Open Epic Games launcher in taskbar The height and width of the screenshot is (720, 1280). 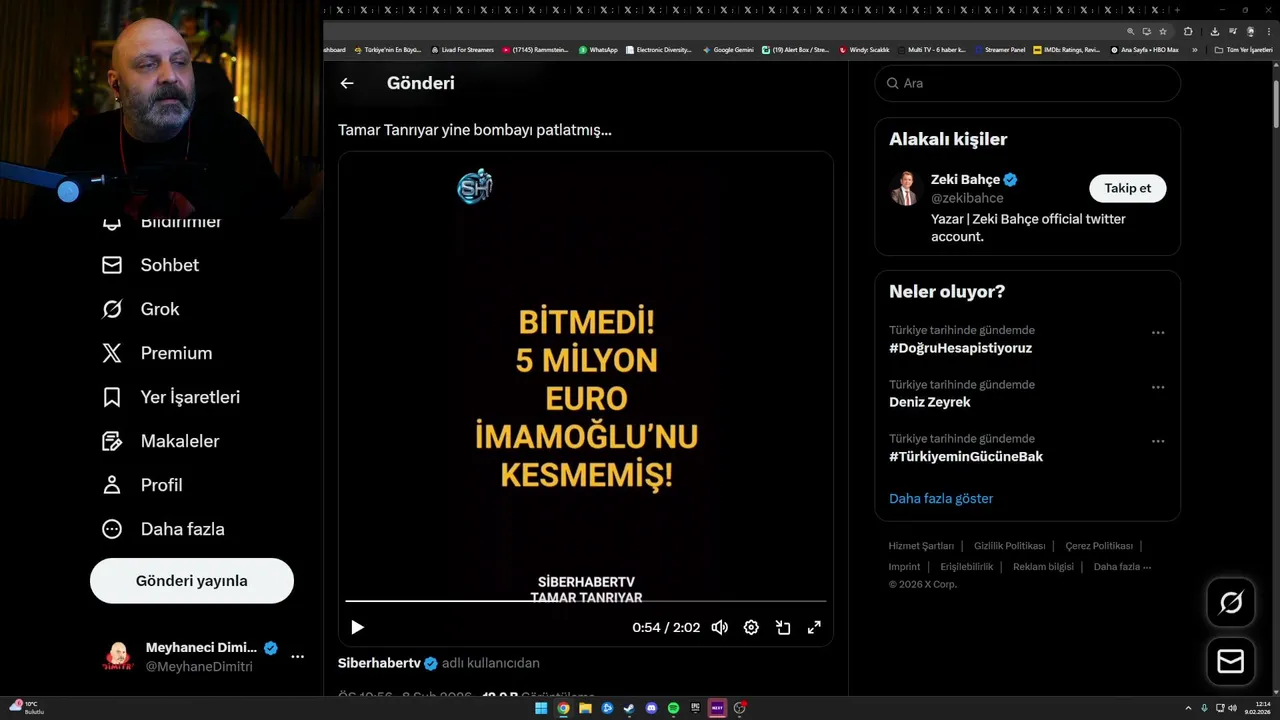[x=695, y=708]
